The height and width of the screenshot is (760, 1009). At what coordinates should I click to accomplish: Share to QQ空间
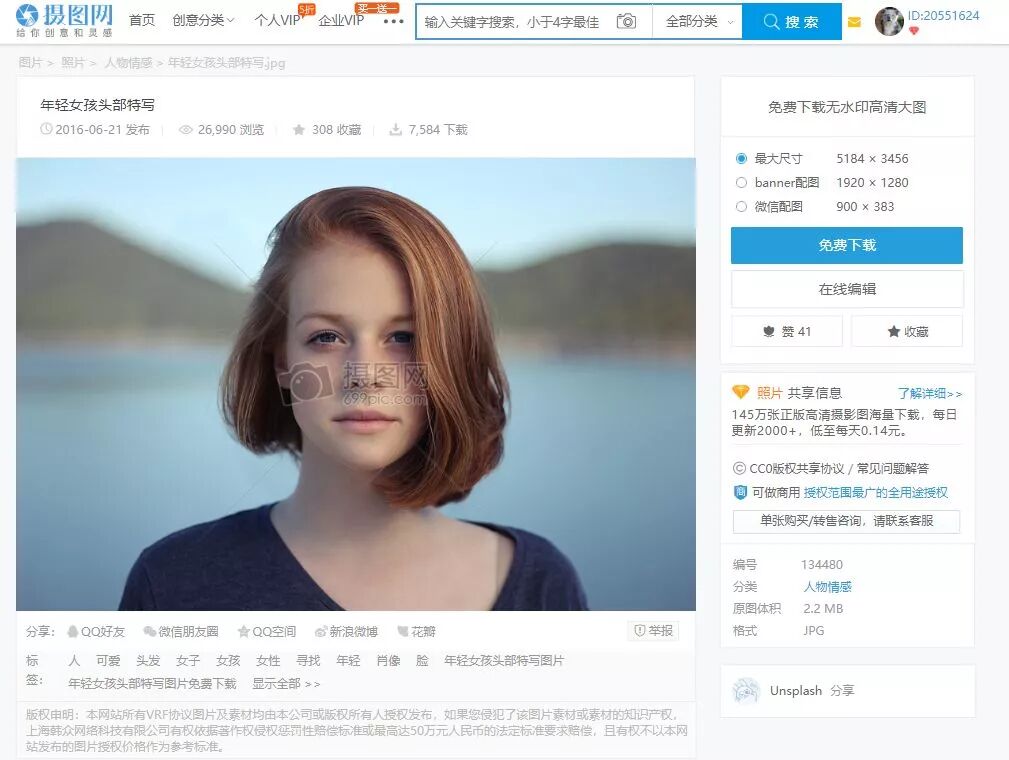coord(267,632)
